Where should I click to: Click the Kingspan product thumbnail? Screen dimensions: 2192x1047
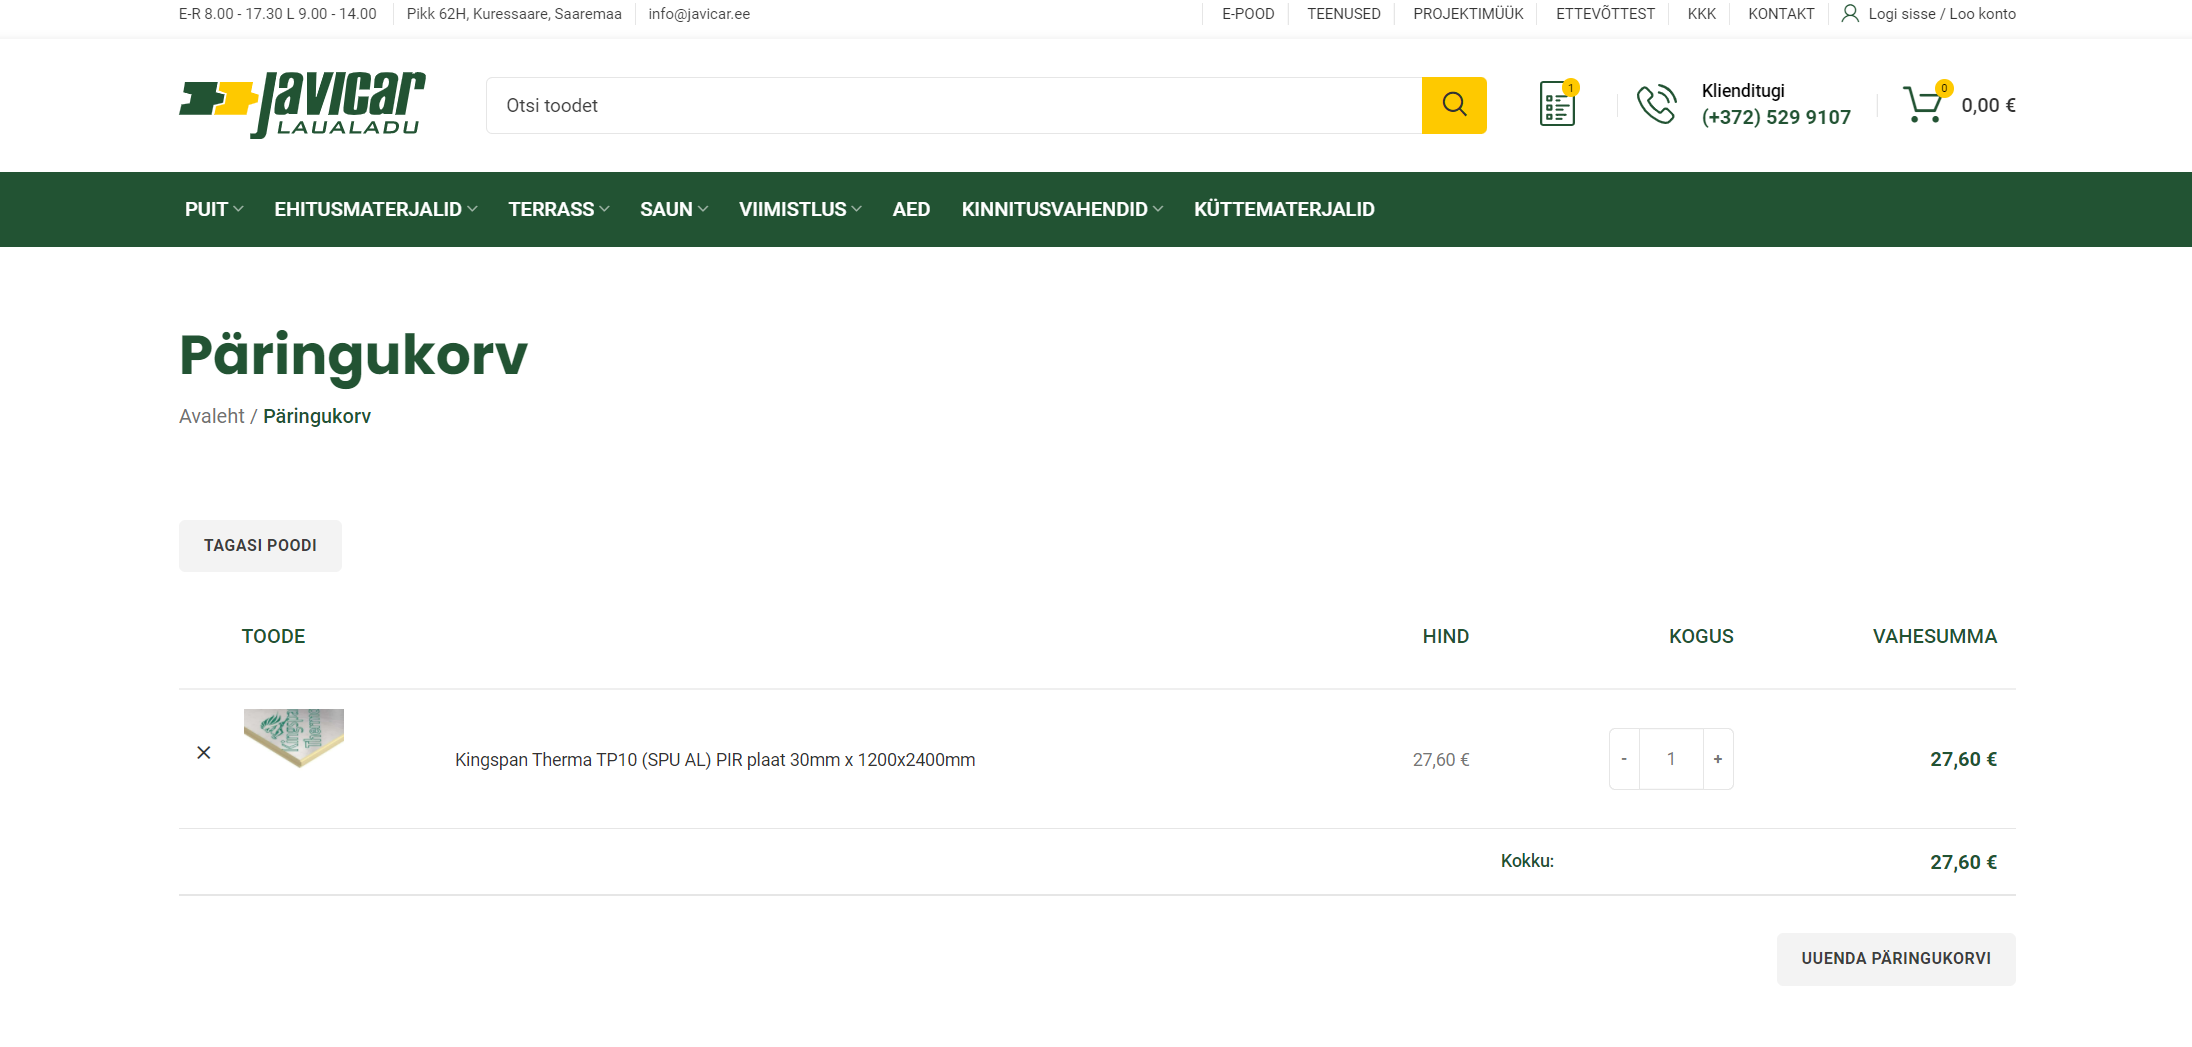pos(294,738)
